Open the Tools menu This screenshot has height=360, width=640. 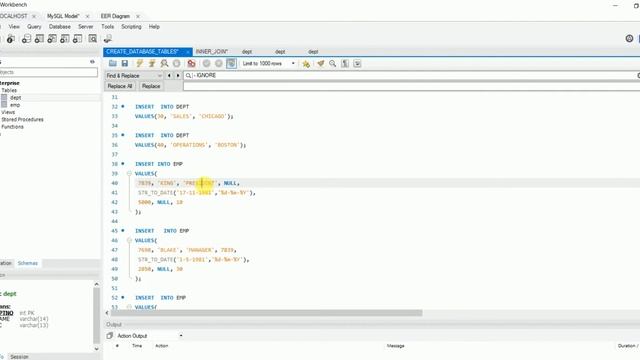107,27
